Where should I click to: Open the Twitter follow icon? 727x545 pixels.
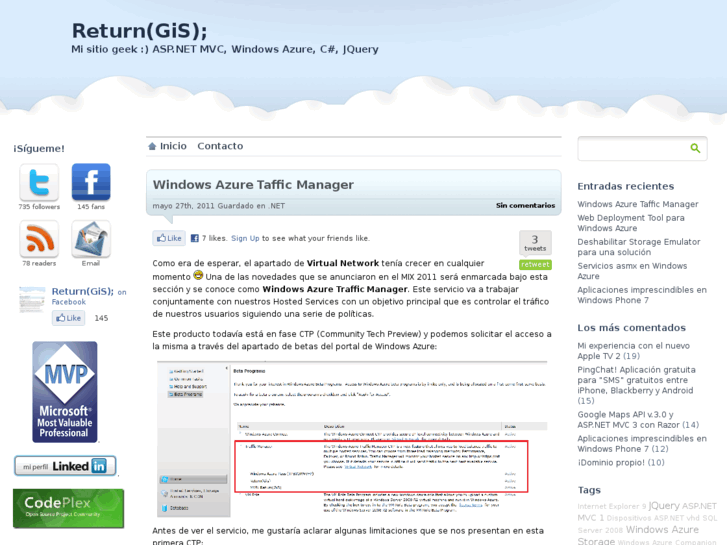click(x=39, y=182)
